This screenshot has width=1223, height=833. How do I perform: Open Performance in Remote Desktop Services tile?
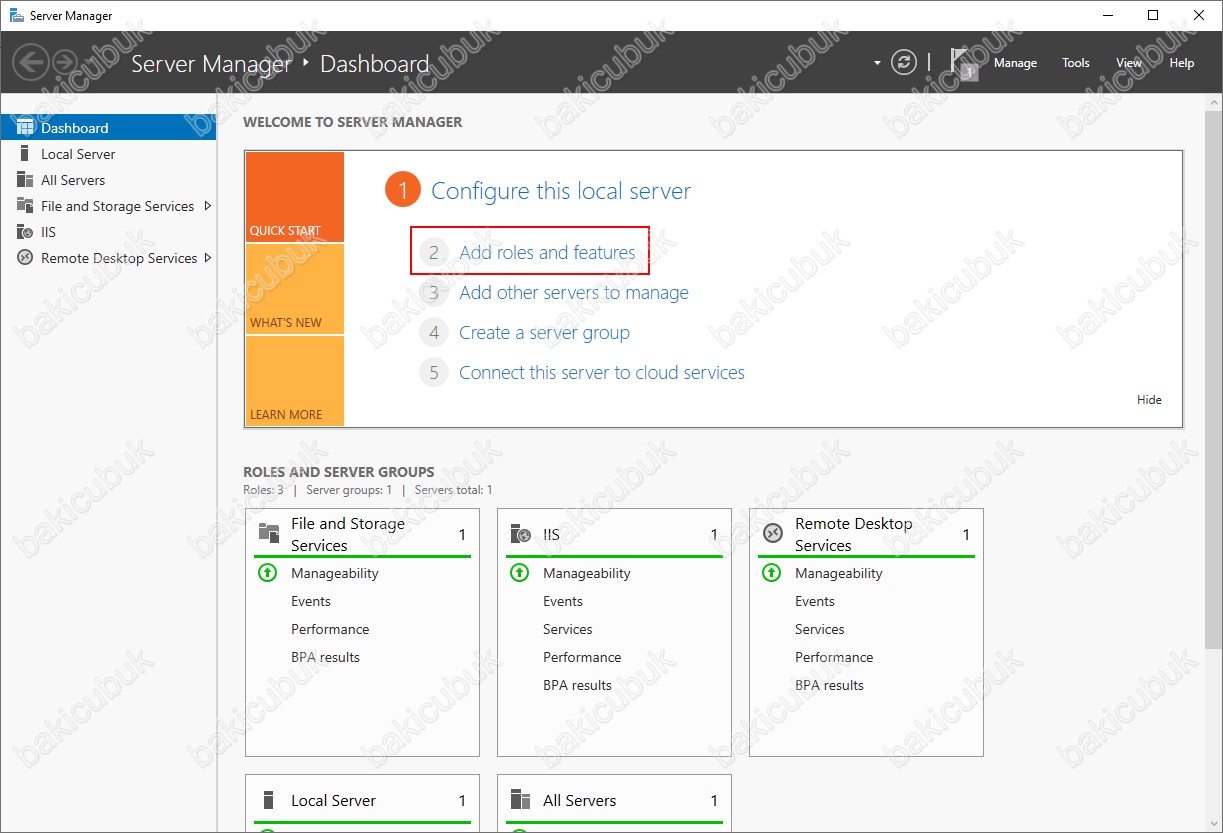click(834, 657)
